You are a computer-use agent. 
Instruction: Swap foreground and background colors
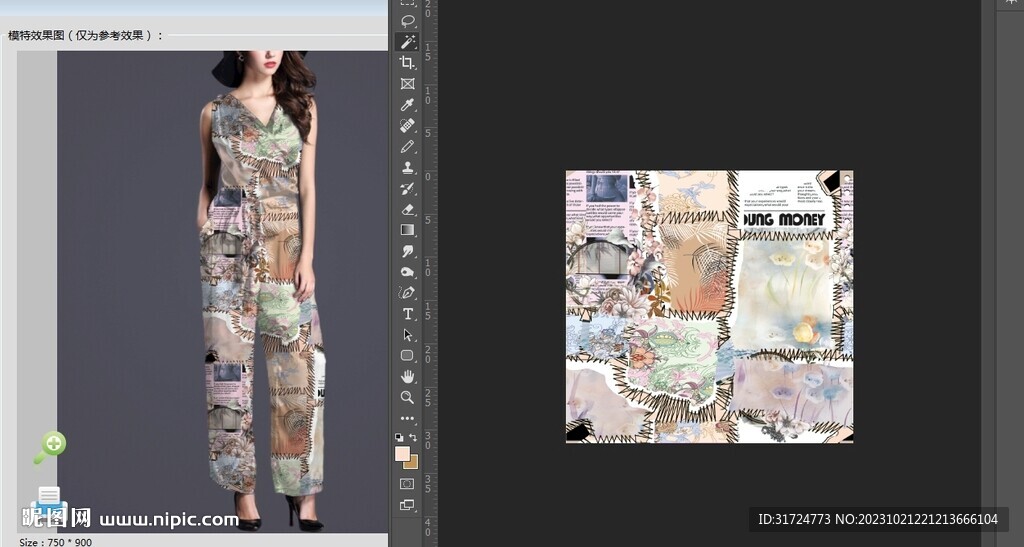[x=413, y=438]
